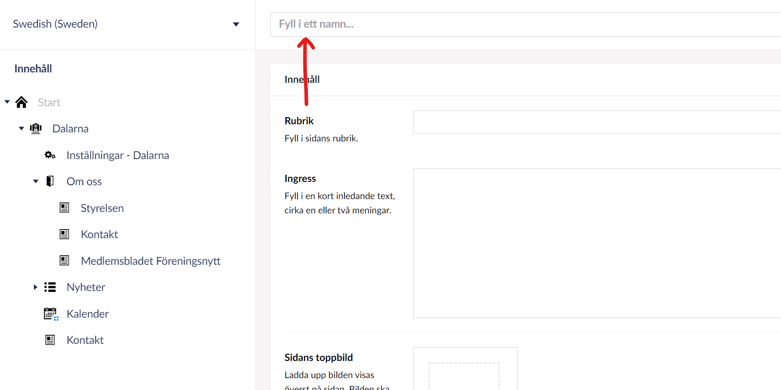This screenshot has width=781, height=390.
Task: Open Kontakt page below Kalender
Action: (x=85, y=340)
